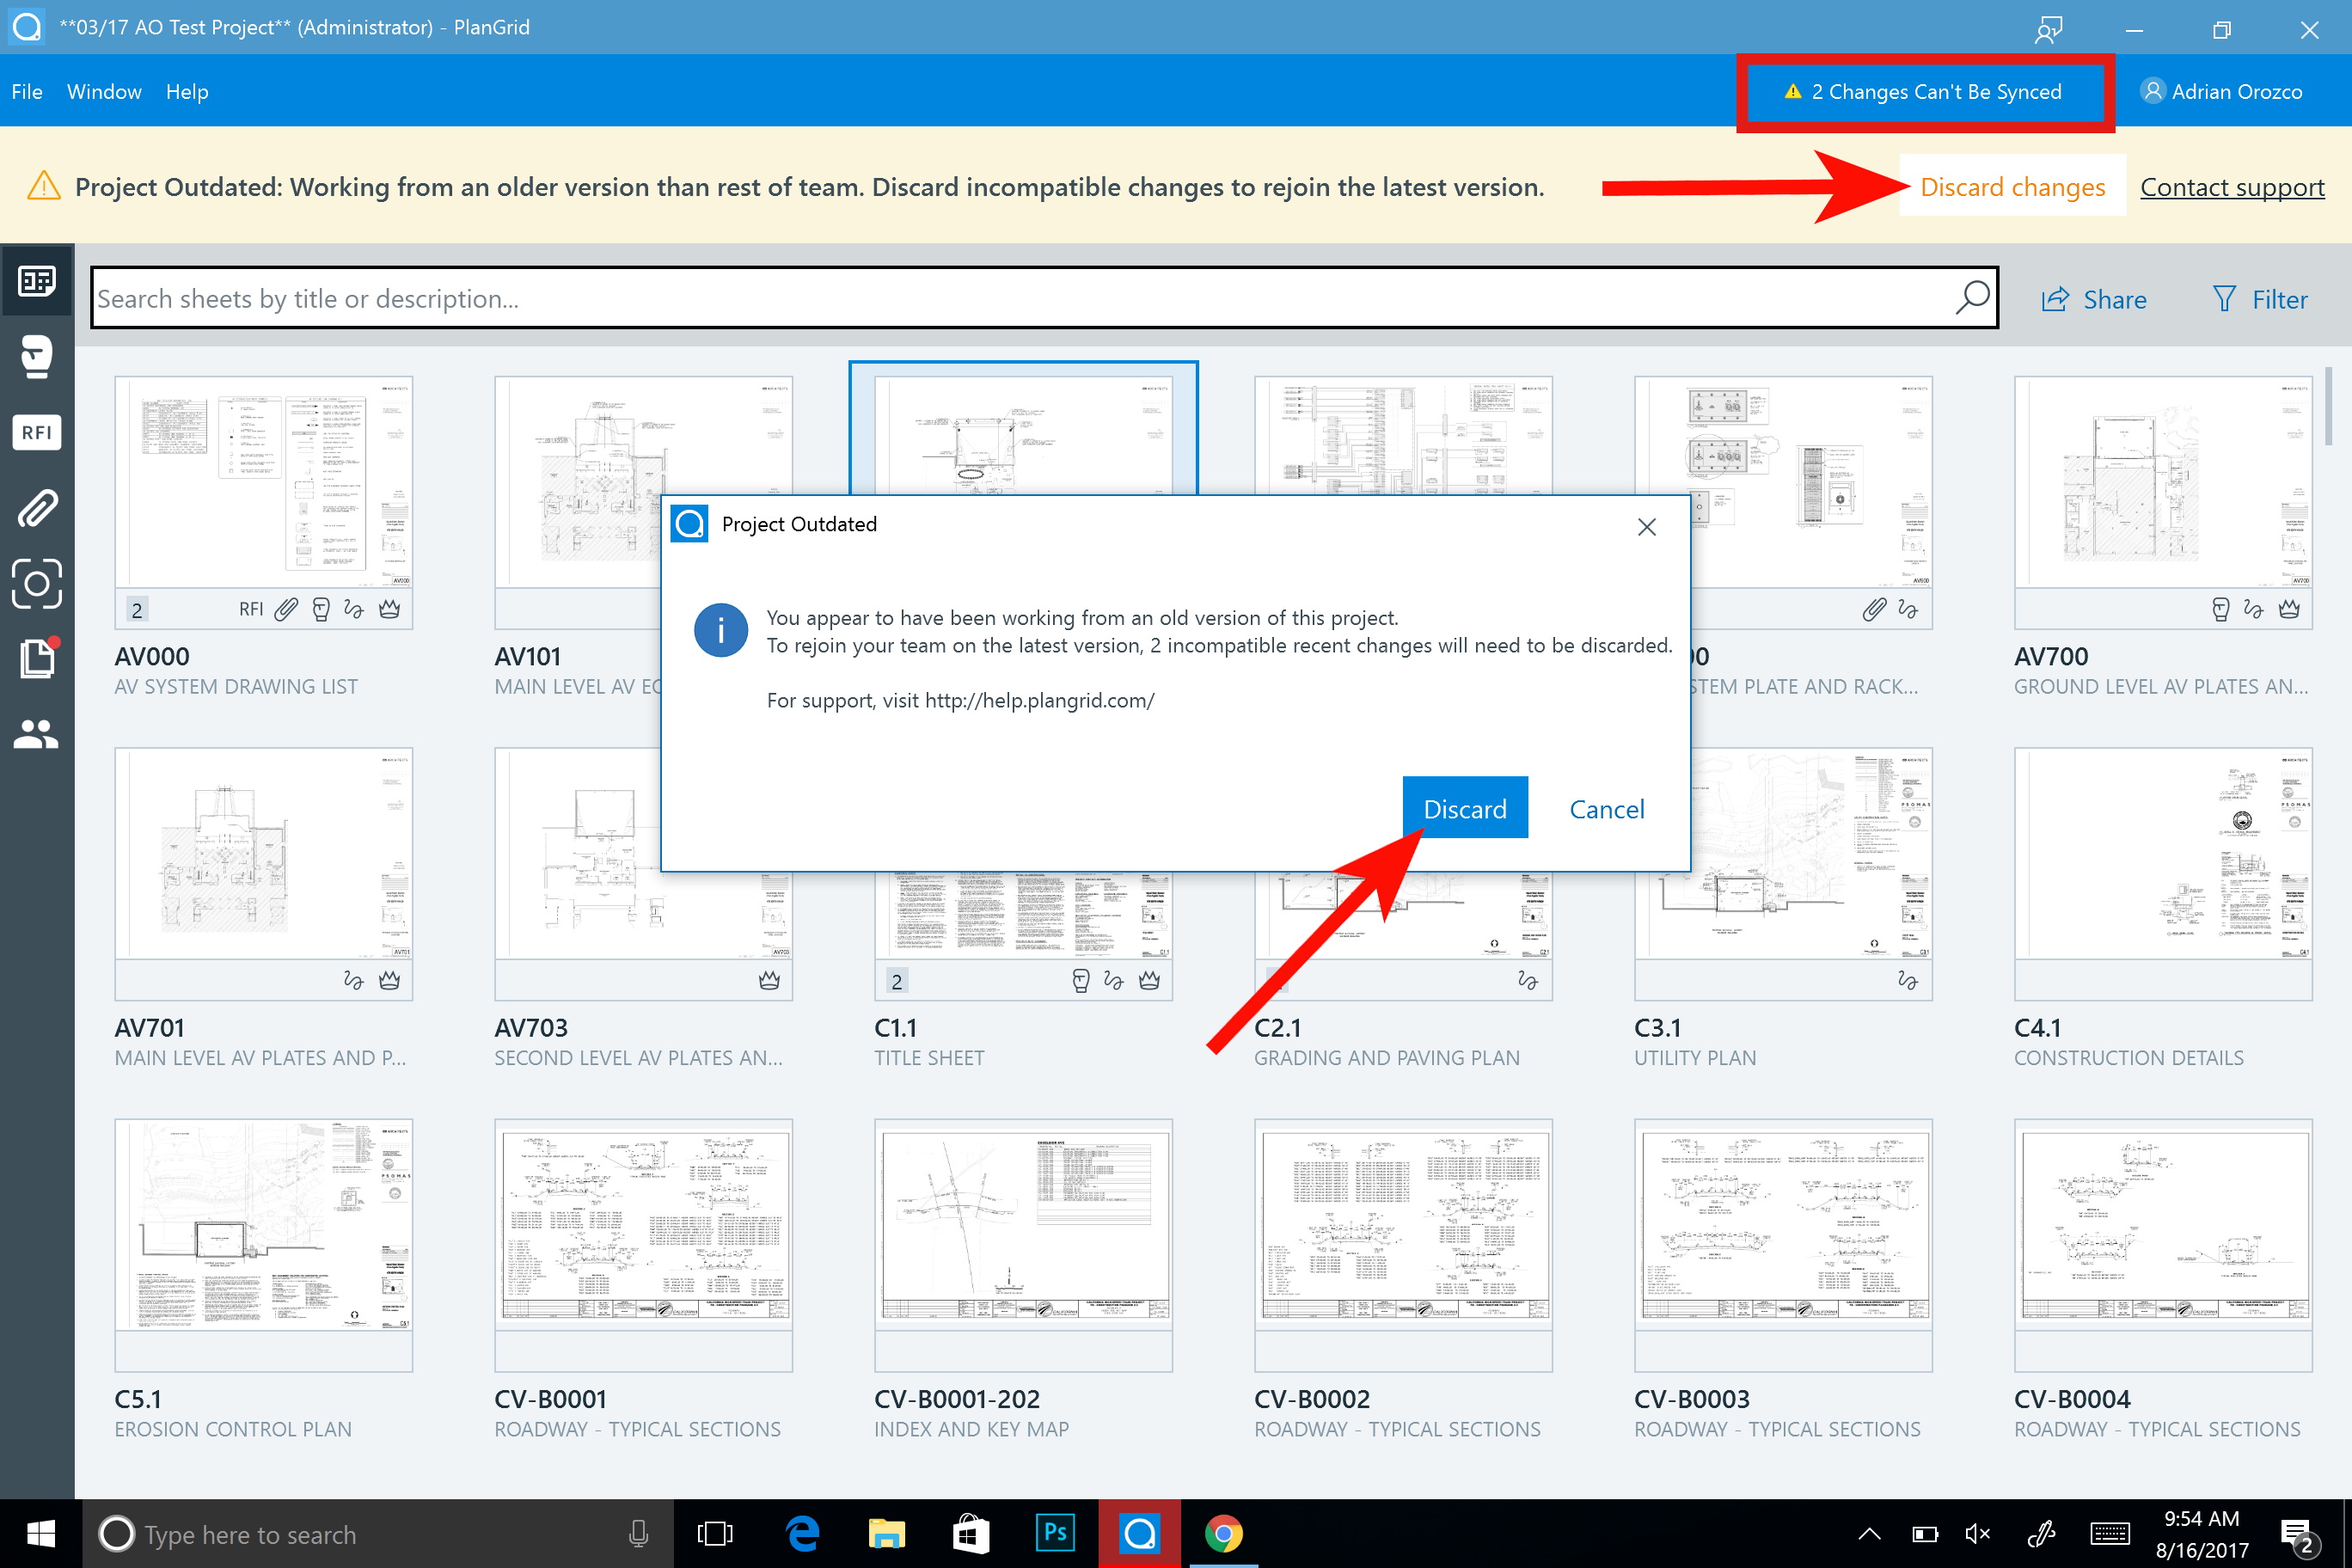The width and height of the screenshot is (2352, 1568).
Task: Open Documents icon with red badge
Action: tap(37, 658)
